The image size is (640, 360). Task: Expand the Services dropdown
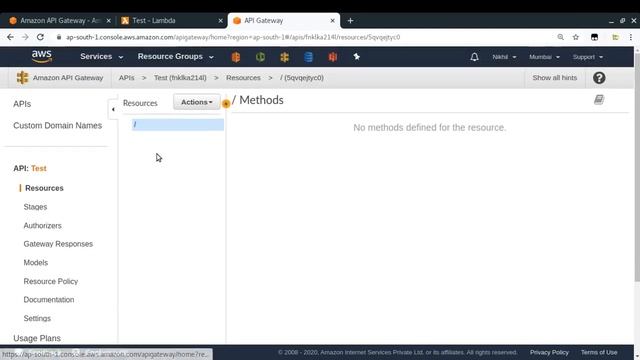(102, 57)
